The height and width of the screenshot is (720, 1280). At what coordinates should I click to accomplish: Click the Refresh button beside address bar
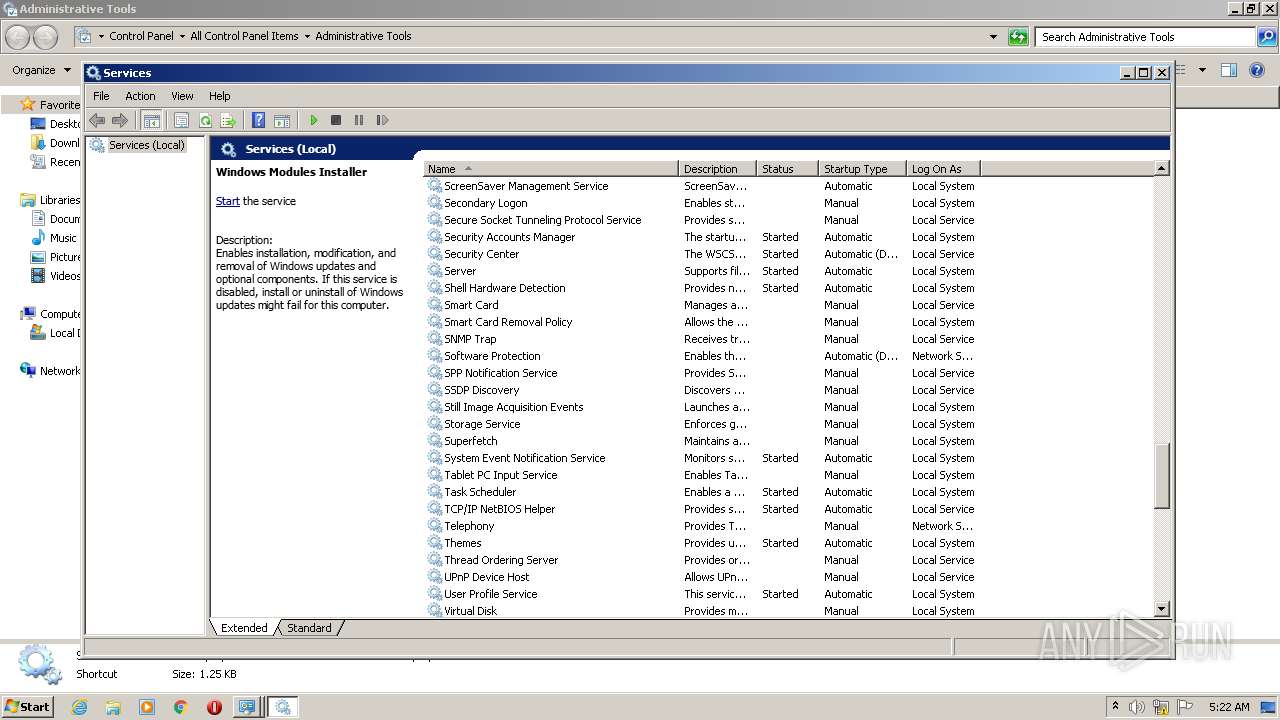(1018, 37)
